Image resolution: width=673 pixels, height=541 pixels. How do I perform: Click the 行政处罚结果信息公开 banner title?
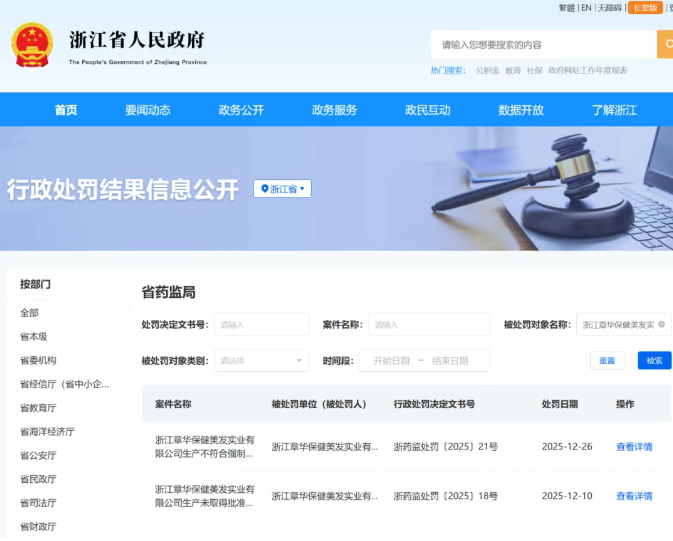point(122,189)
